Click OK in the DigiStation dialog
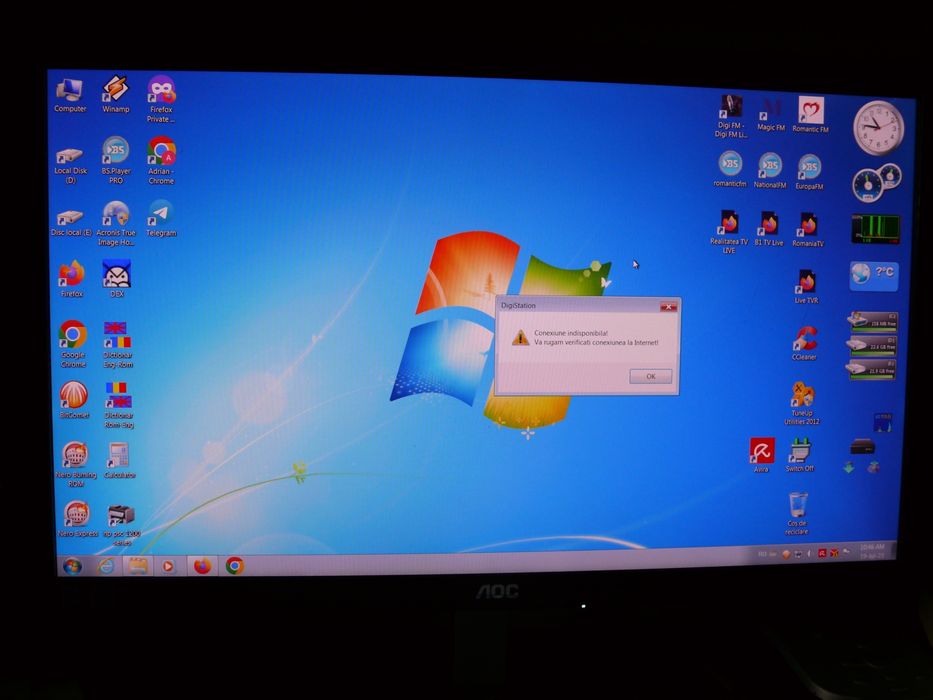This screenshot has width=933, height=700. 650,376
